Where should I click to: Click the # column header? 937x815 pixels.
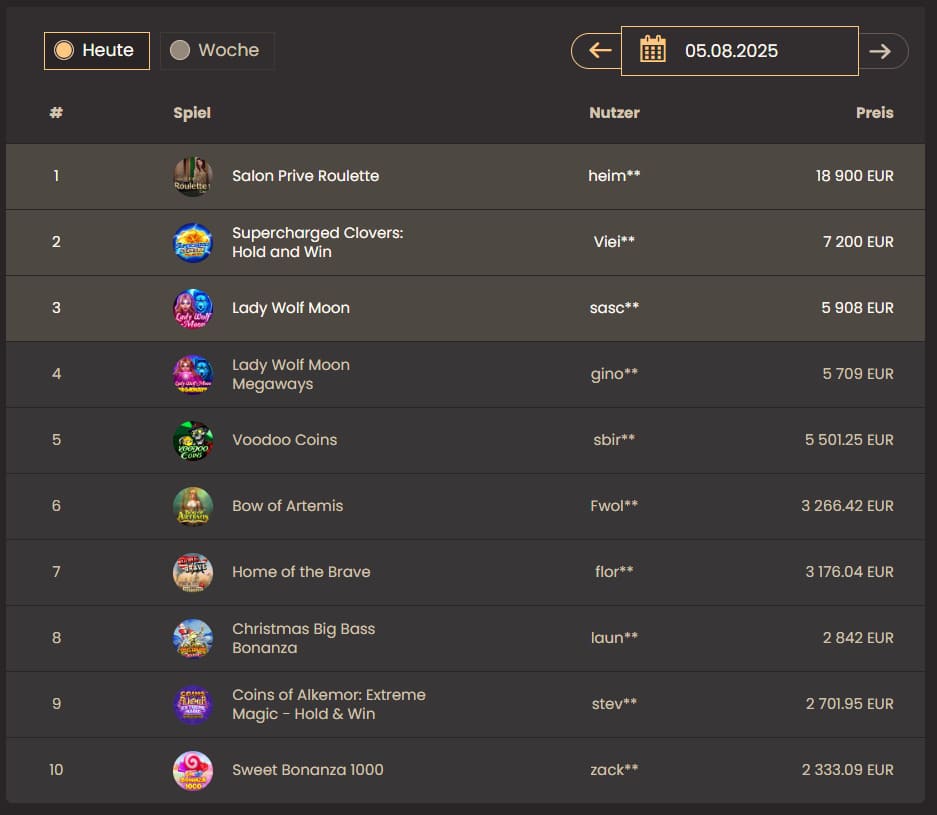[x=56, y=112]
